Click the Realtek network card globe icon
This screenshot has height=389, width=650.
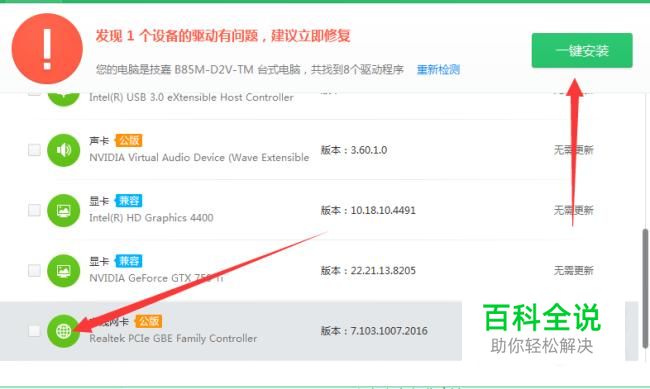pyautogui.click(x=63, y=331)
